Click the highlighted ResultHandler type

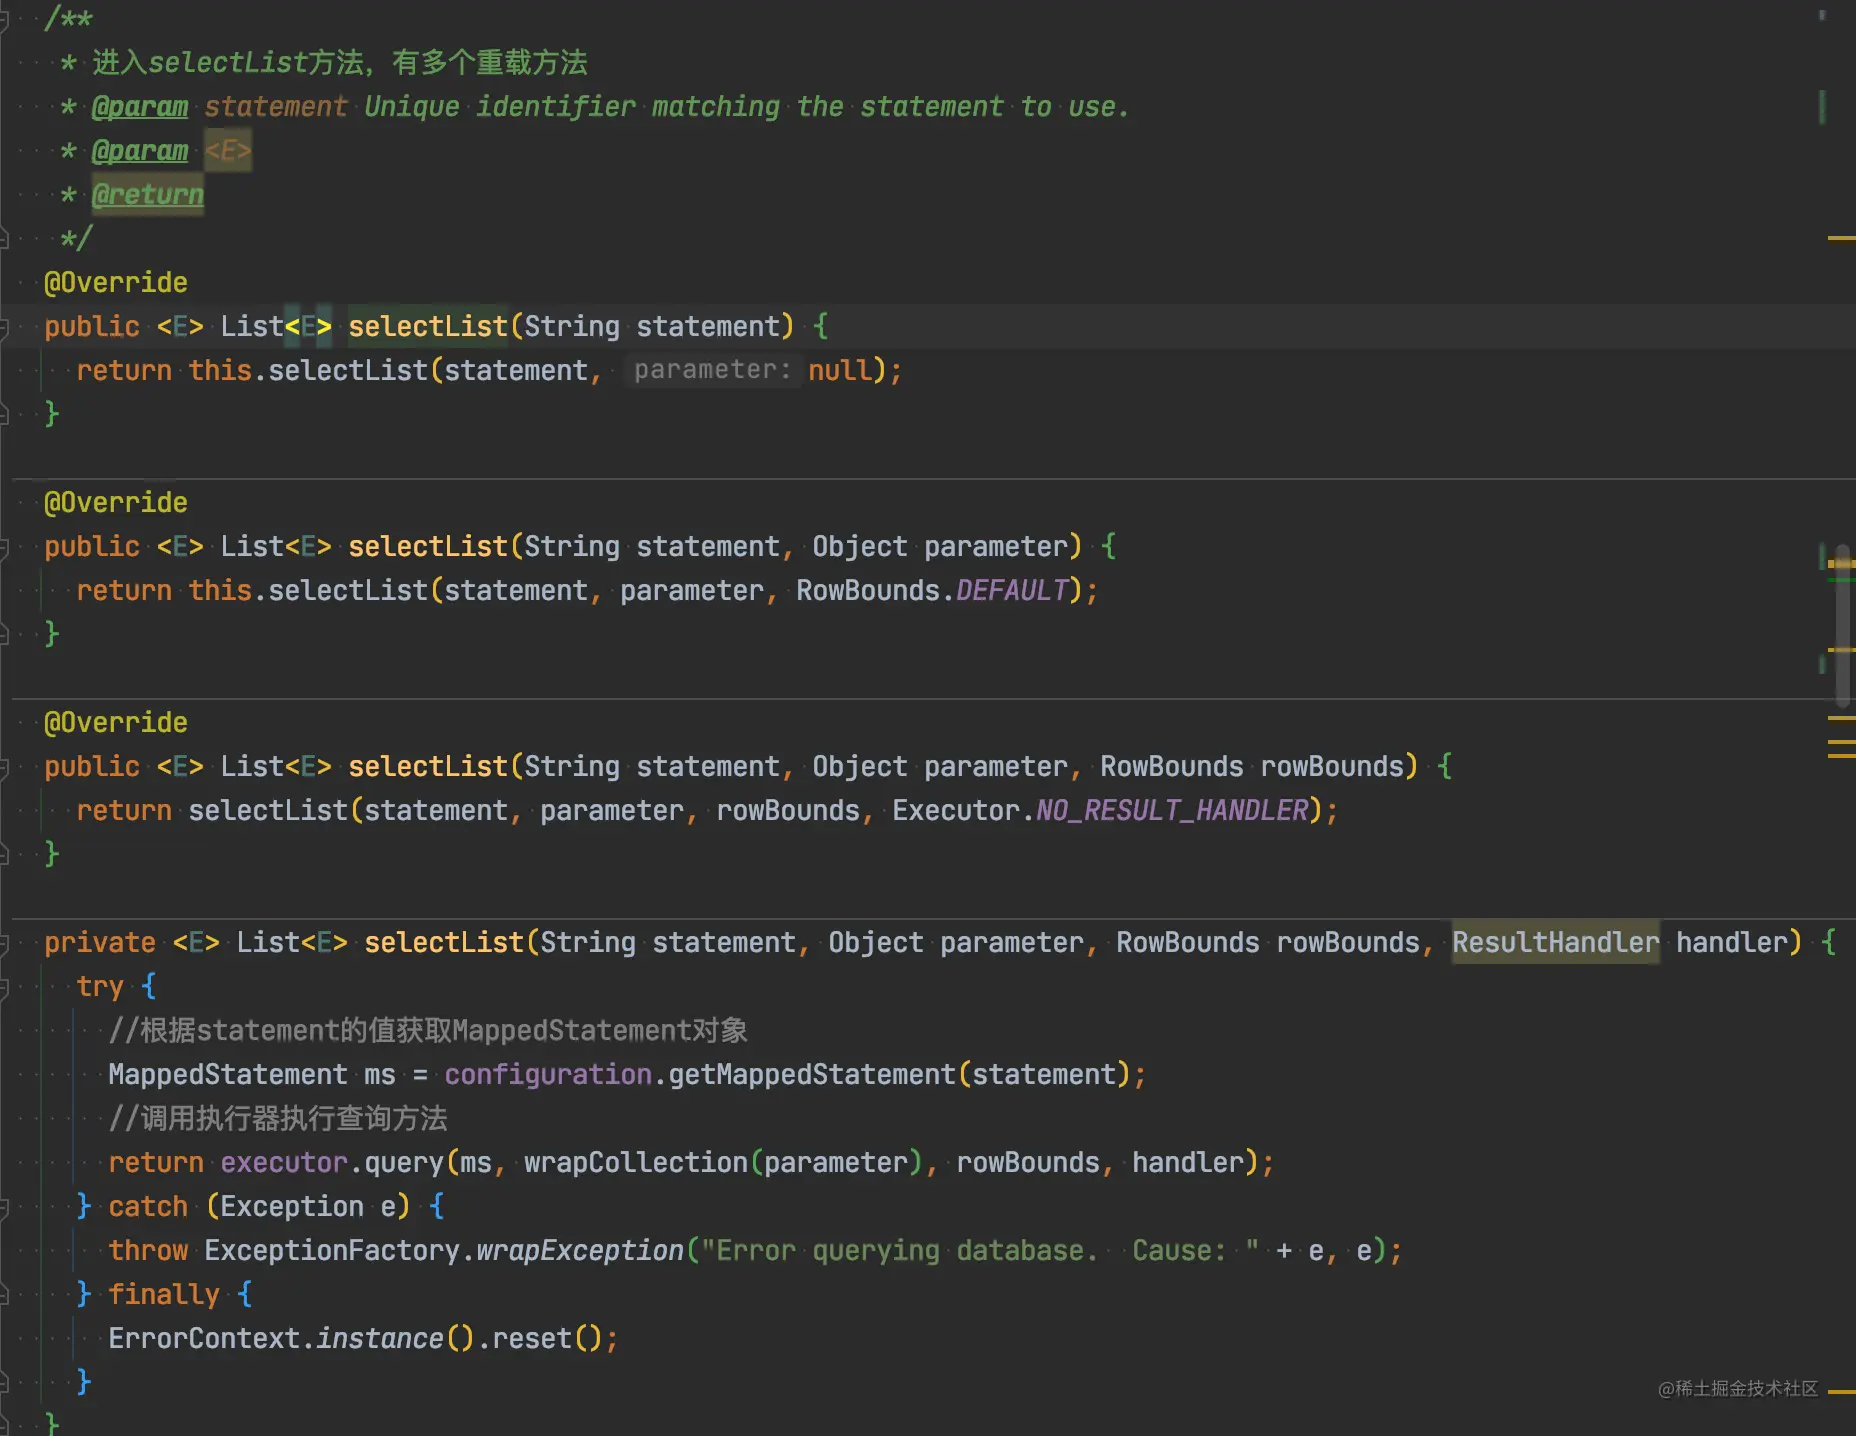pyautogui.click(x=1555, y=943)
